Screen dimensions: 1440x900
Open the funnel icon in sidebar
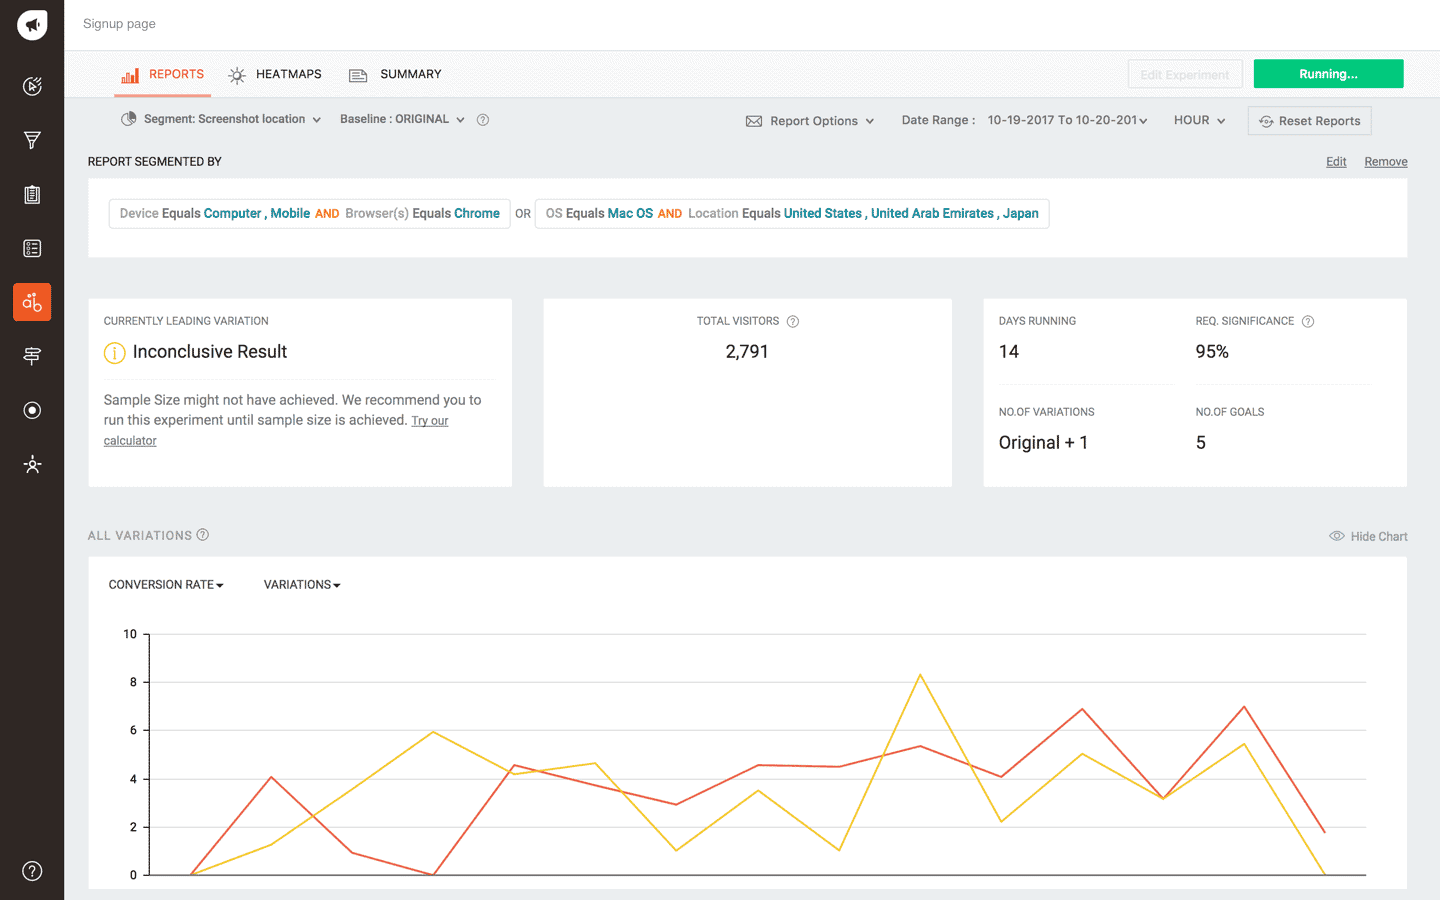[32, 140]
